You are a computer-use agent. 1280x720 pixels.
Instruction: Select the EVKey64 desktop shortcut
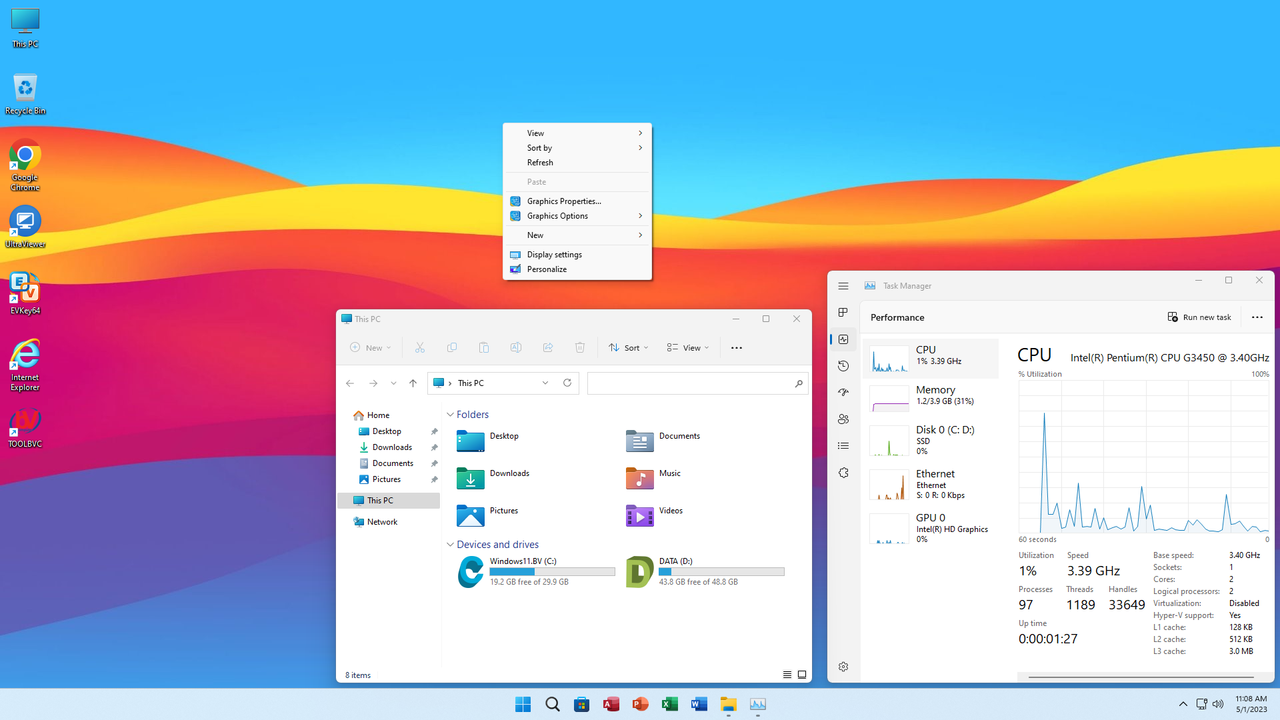click(x=25, y=294)
